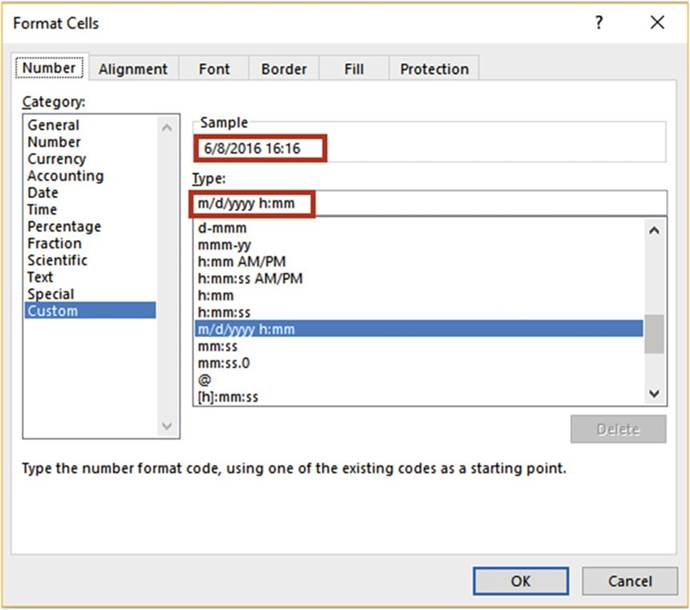Screen dimensions: 690x610
Task: Go to the Border tab
Action: coord(283,69)
